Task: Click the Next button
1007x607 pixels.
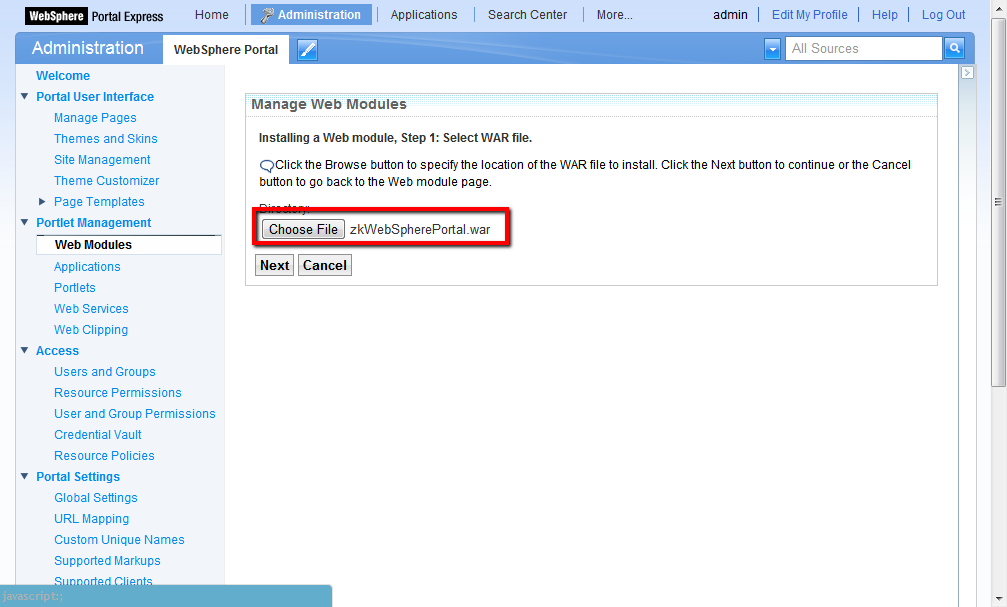Action: click(x=274, y=265)
